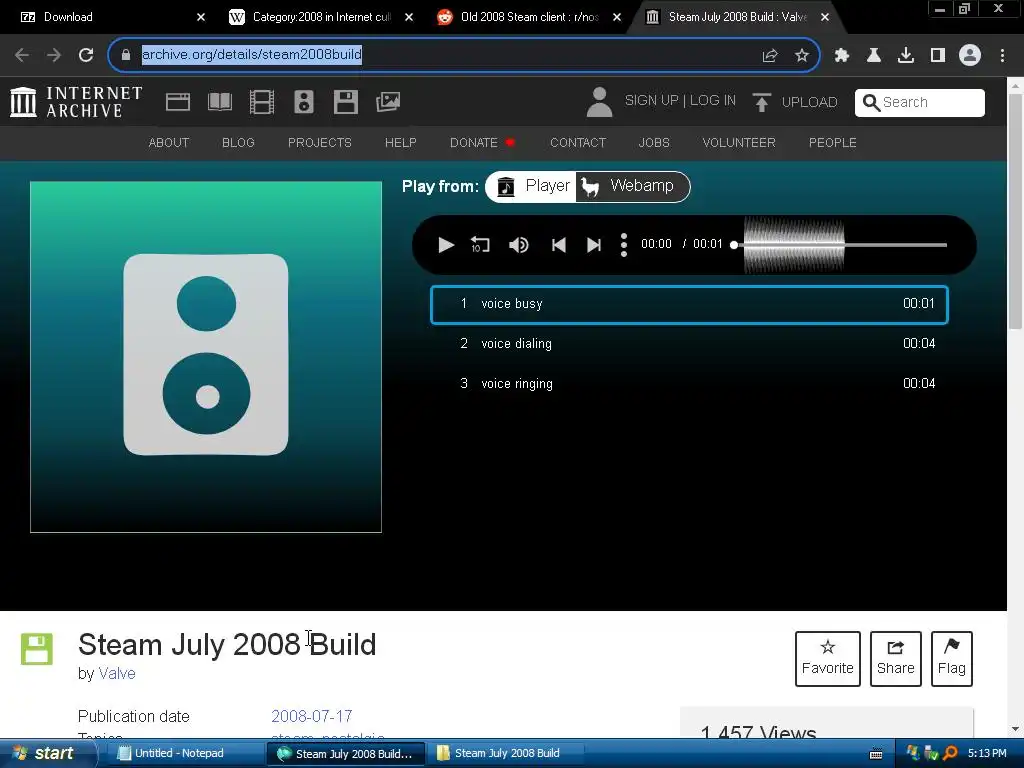Screen dimensions: 1024x768
Task: Click the Internet Archive logo
Action: (x=76, y=102)
